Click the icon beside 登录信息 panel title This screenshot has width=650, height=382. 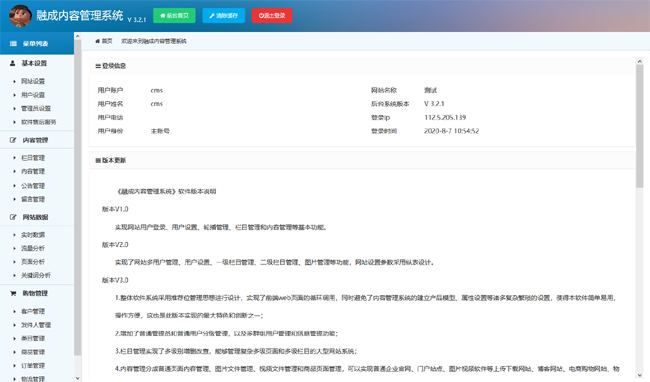98,66
